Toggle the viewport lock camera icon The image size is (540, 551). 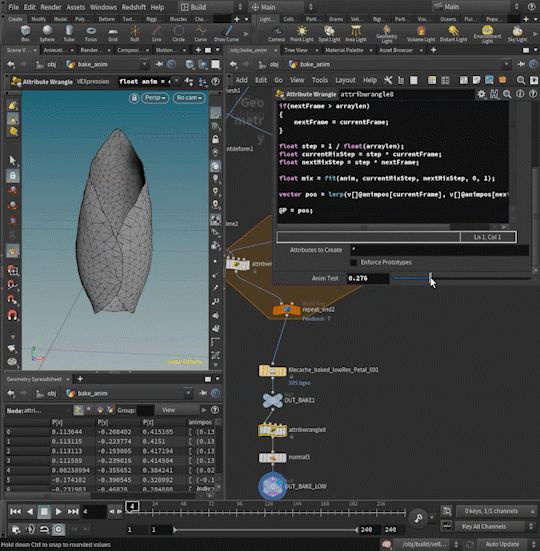(x=134, y=98)
